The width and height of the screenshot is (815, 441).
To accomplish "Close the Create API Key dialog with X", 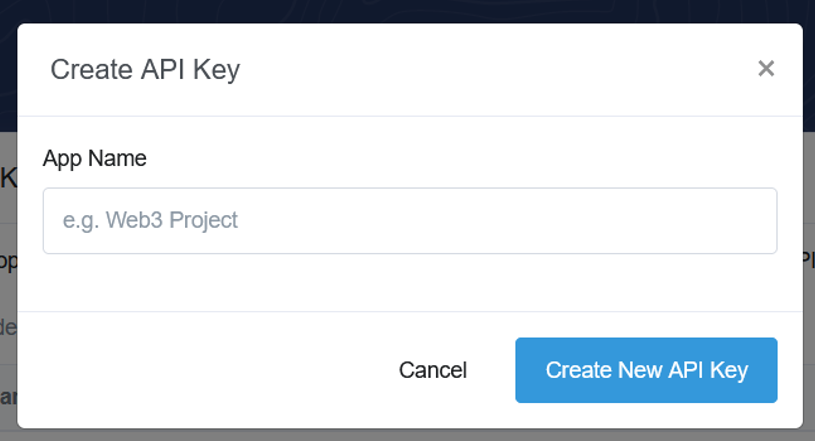I will 766,69.
